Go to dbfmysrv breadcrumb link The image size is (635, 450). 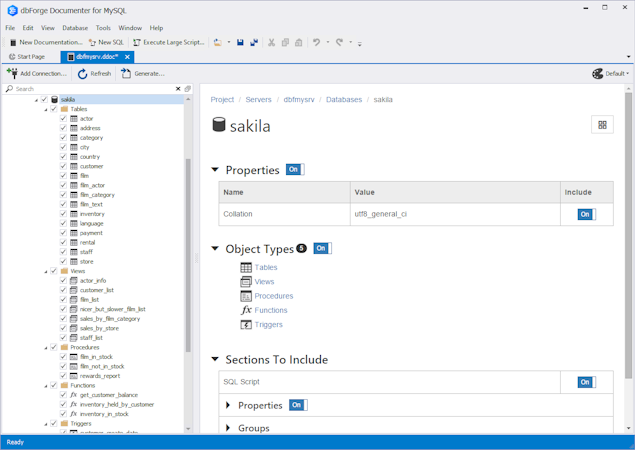coord(299,100)
